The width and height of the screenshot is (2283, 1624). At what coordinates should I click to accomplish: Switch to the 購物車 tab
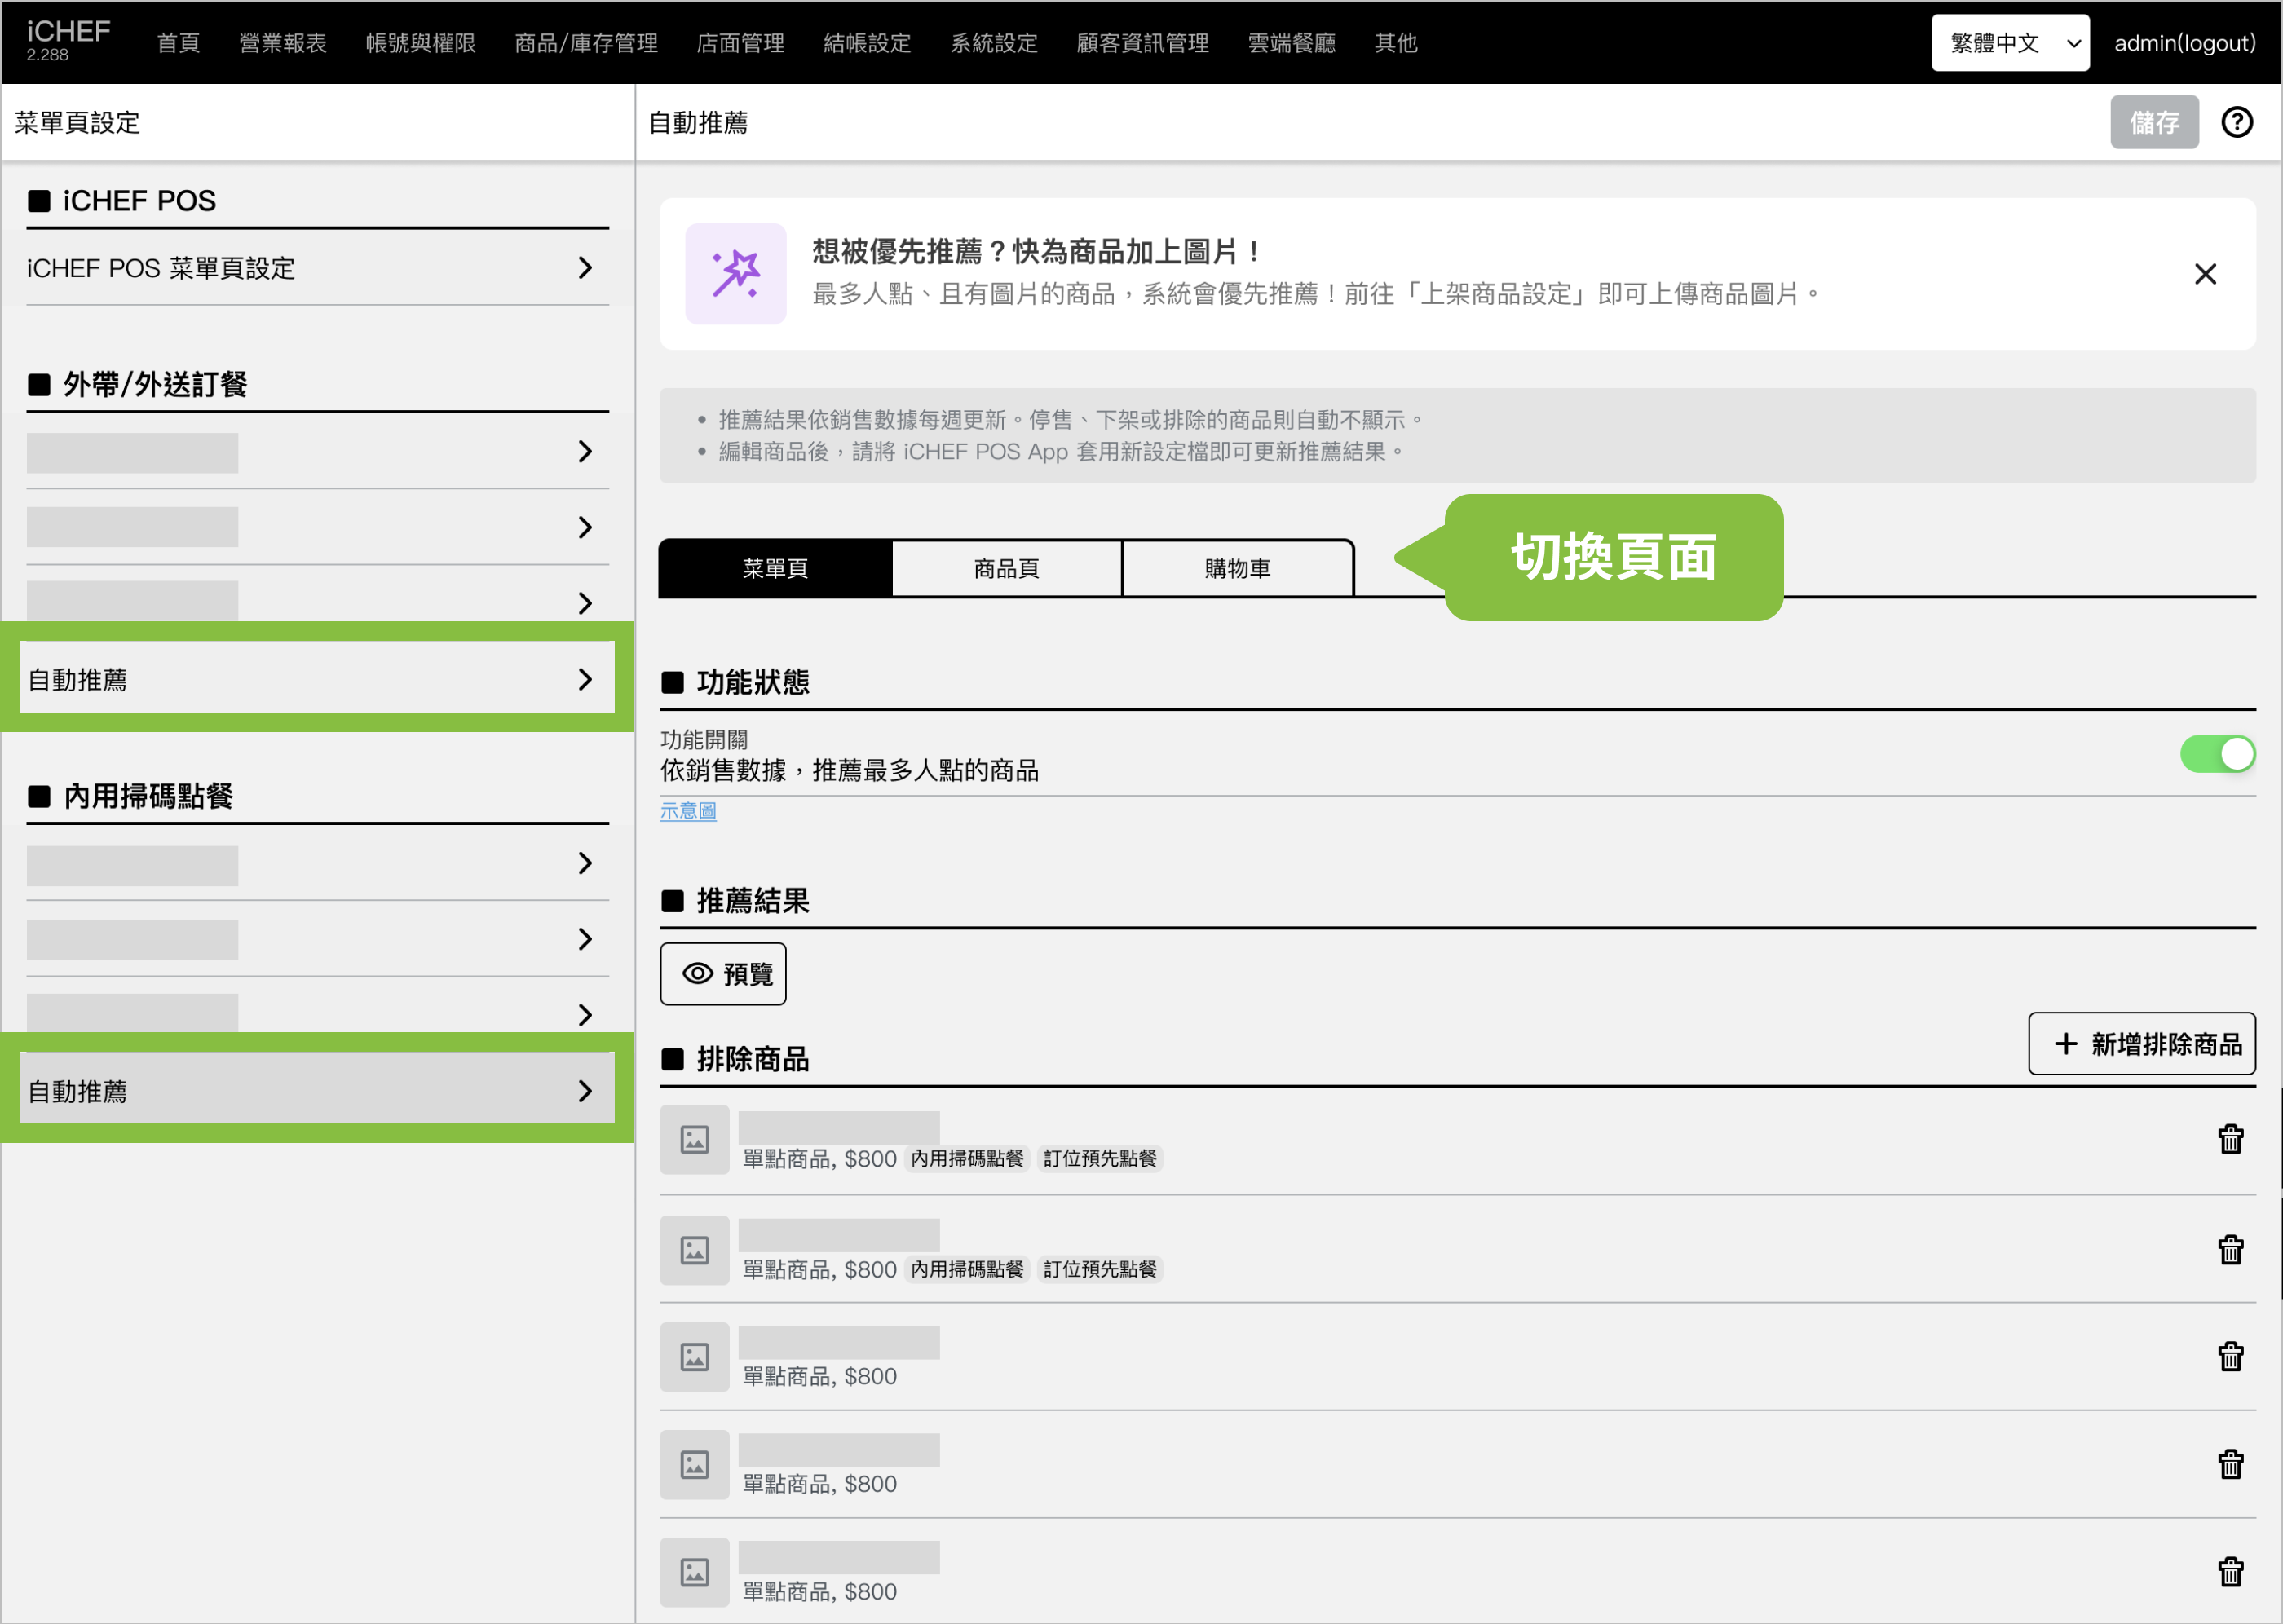[x=1237, y=569]
